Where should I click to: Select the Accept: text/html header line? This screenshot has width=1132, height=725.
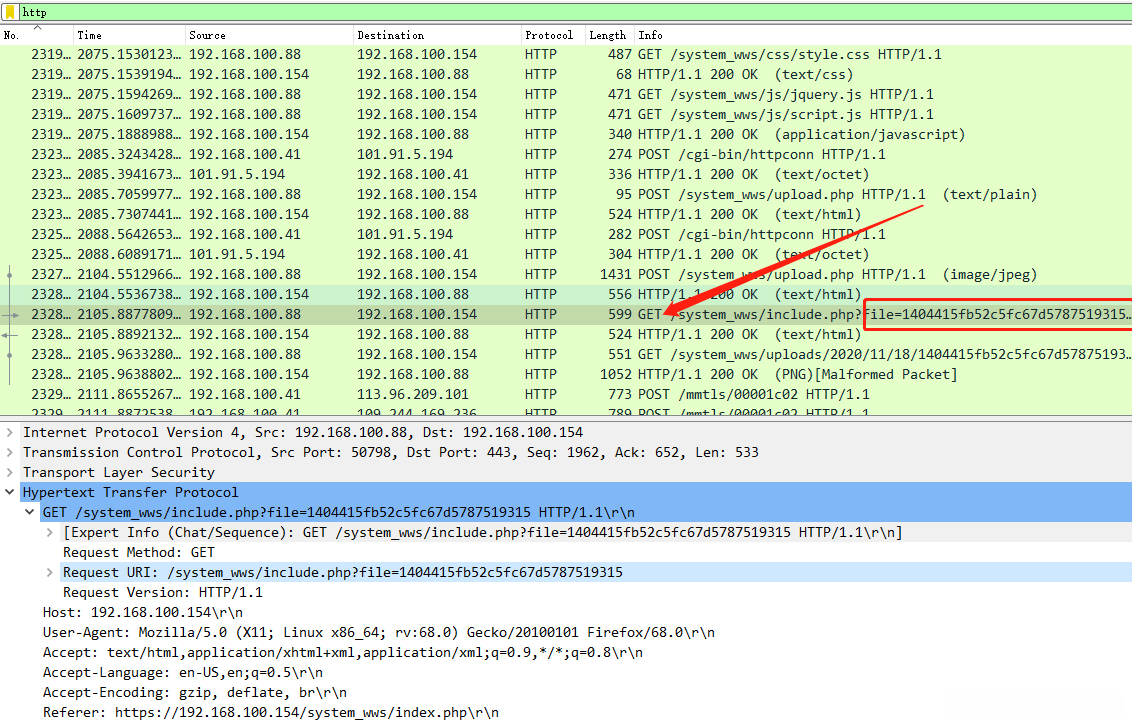click(342, 653)
